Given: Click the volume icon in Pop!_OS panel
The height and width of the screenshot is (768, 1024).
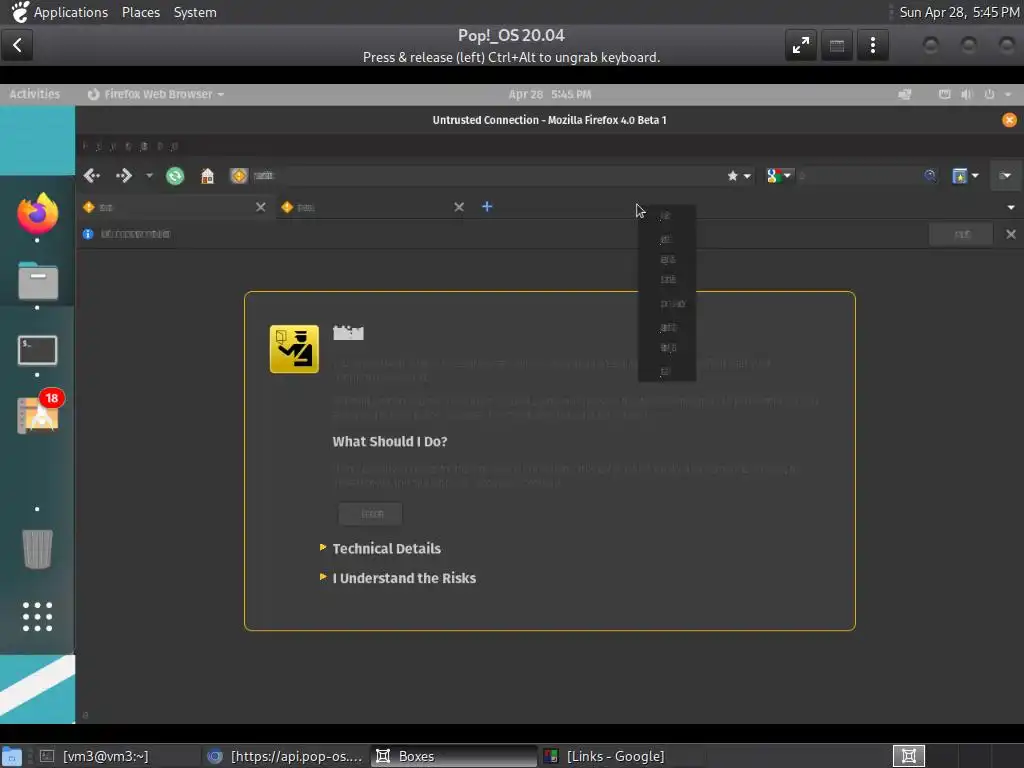Looking at the screenshot, I should pyautogui.click(x=967, y=94).
